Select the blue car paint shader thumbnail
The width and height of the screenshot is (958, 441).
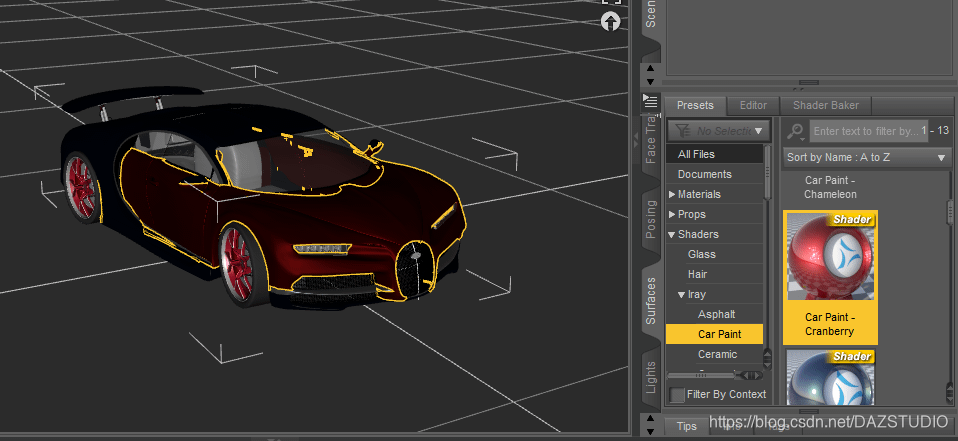[830, 376]
